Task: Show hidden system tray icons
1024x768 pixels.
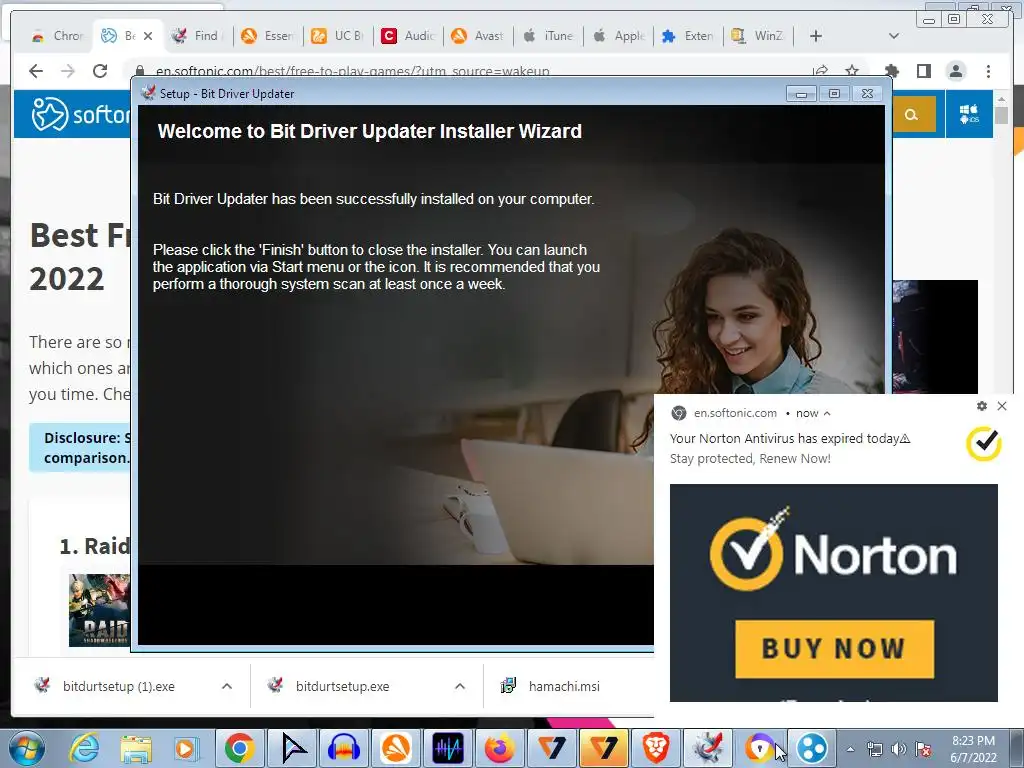Action: 850,749
